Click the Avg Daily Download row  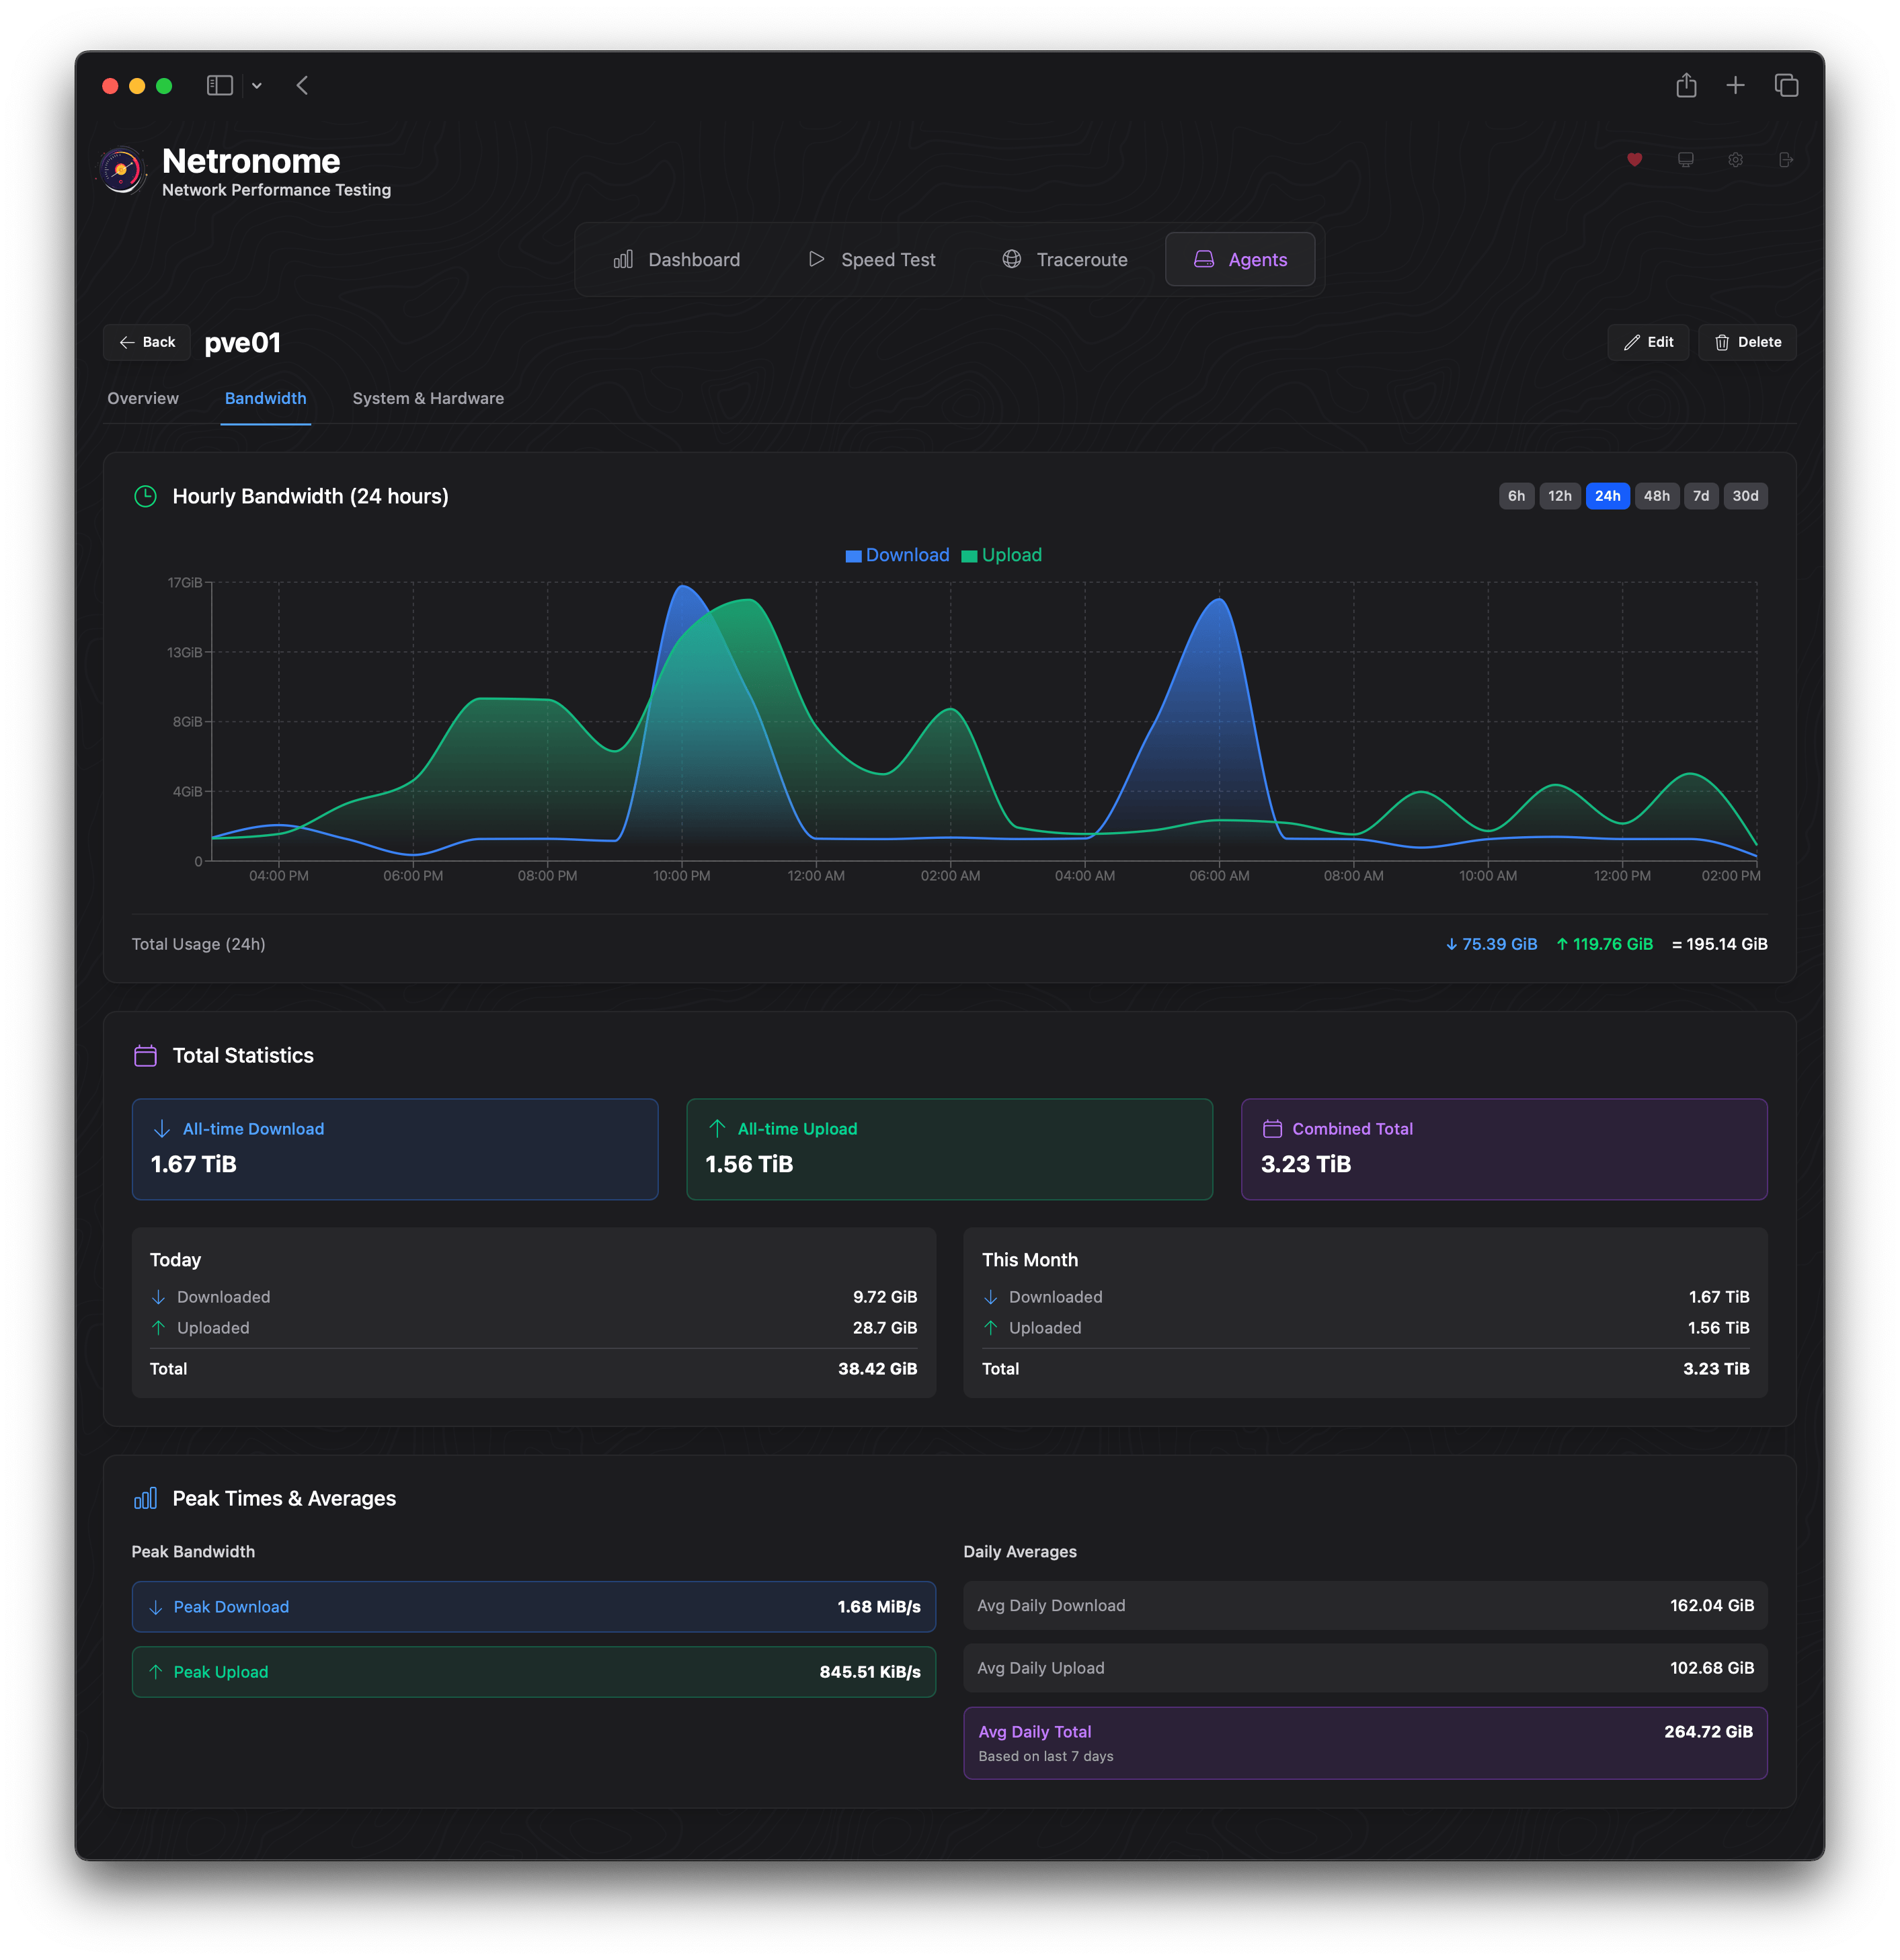click(x=1365, y=1605)
